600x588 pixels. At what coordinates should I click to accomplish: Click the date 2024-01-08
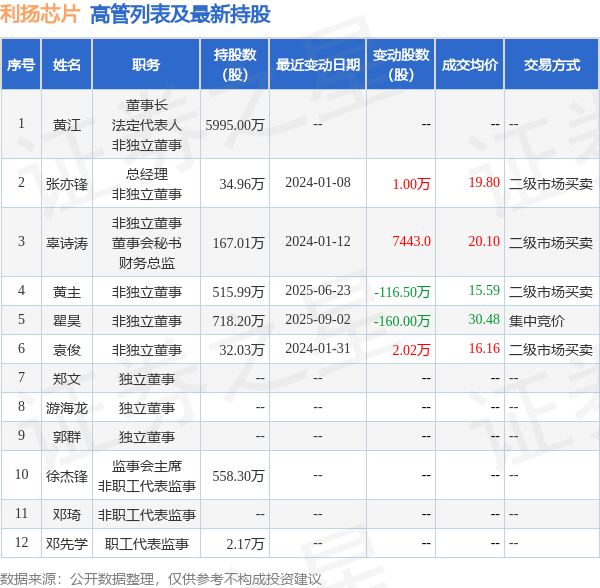pyautogui.click(x=318, y=182)
